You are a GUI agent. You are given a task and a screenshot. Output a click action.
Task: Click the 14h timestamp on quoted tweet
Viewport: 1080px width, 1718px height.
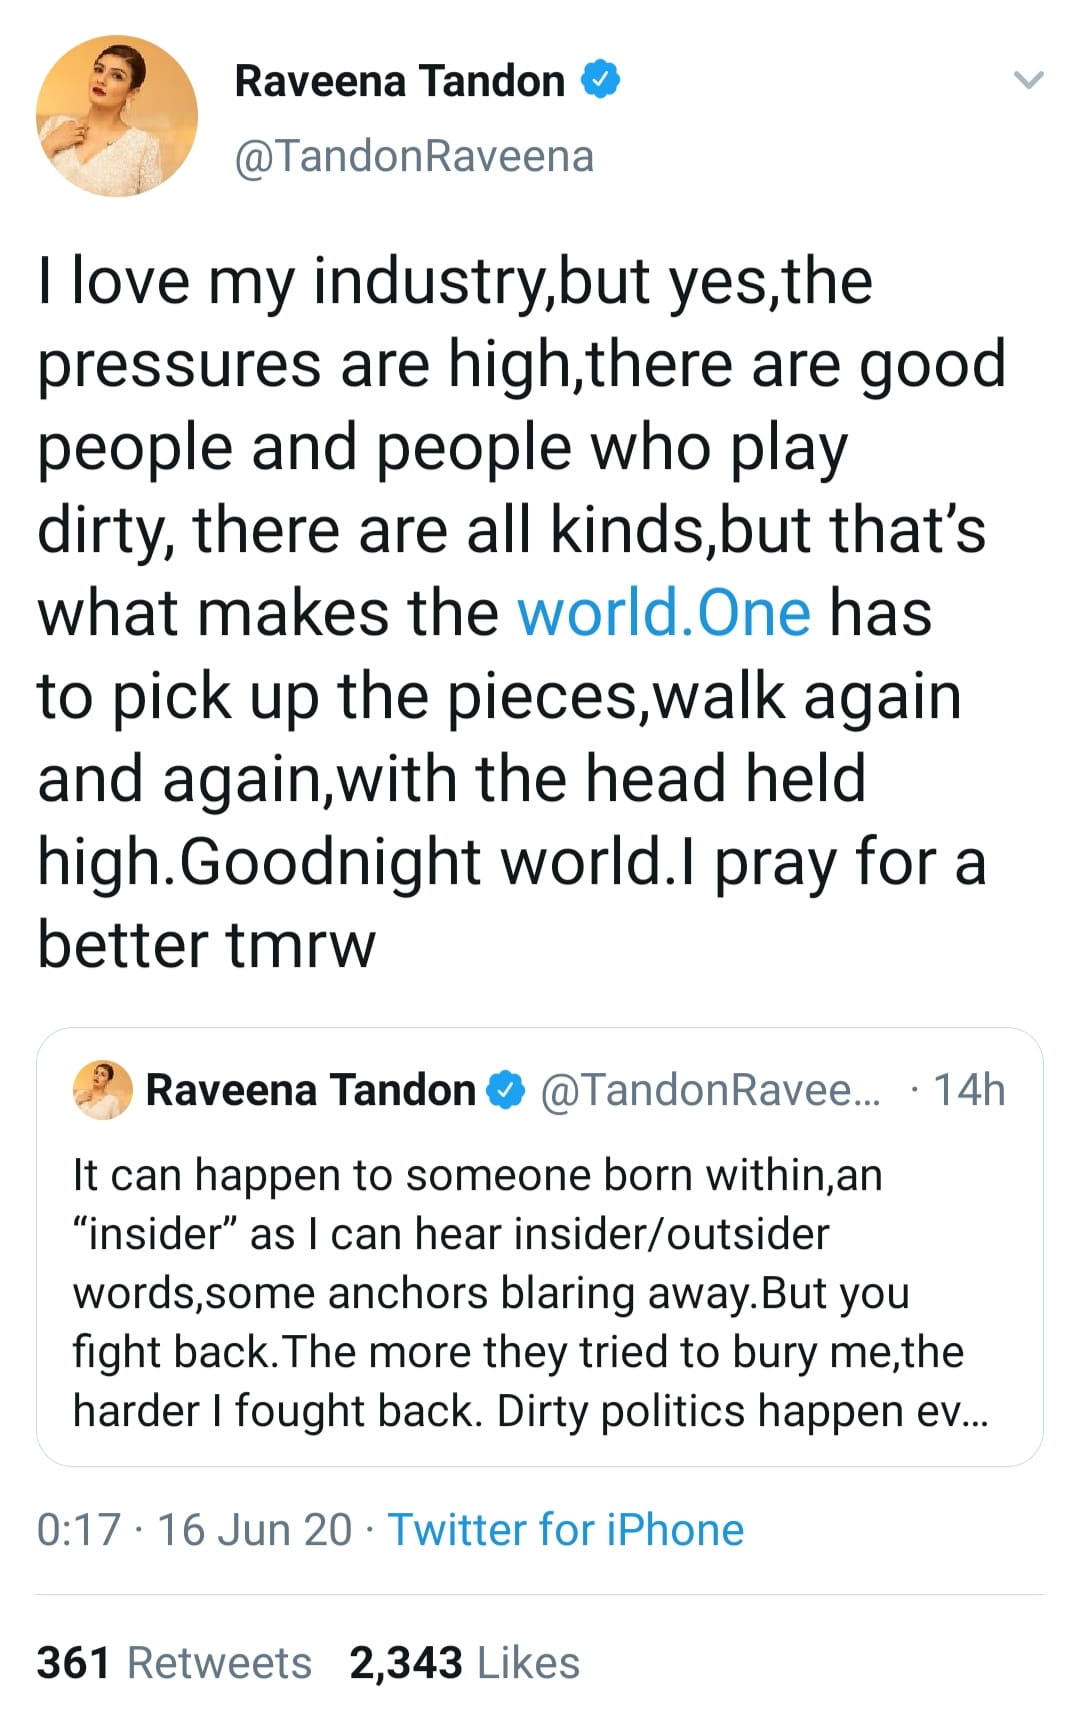(968, 1090)
